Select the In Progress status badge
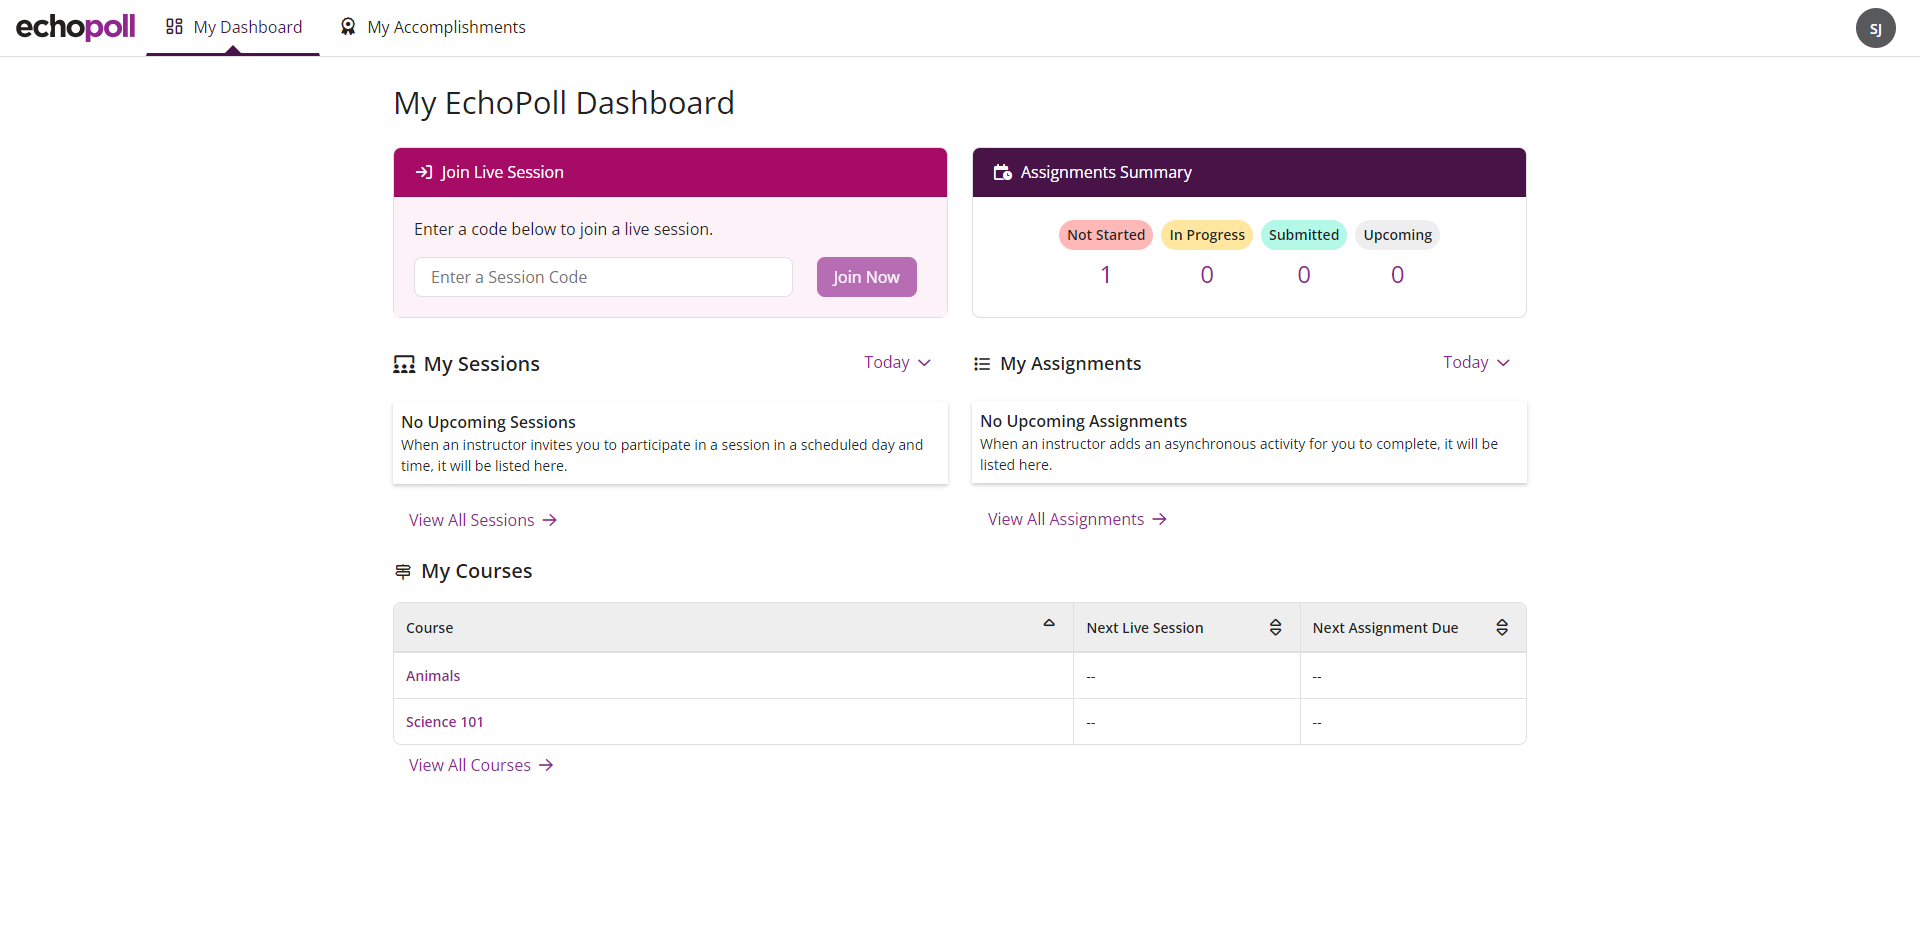The height and width of the screenshot is (937, 1920). coord(1207,235)
